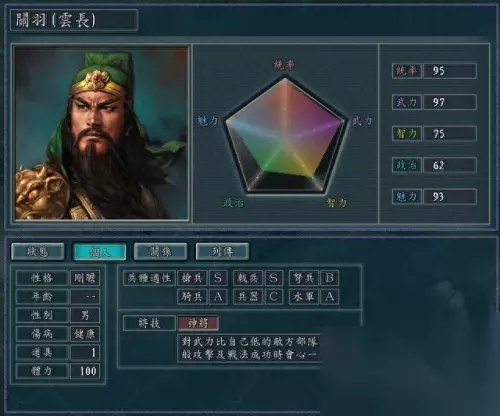Switch to the 關係 tab
500x416 pixels.
coord(161,252)
